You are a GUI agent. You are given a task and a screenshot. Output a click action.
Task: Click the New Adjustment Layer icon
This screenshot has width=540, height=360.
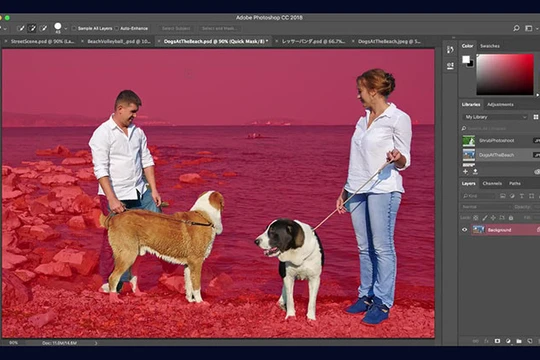(508, 341)
